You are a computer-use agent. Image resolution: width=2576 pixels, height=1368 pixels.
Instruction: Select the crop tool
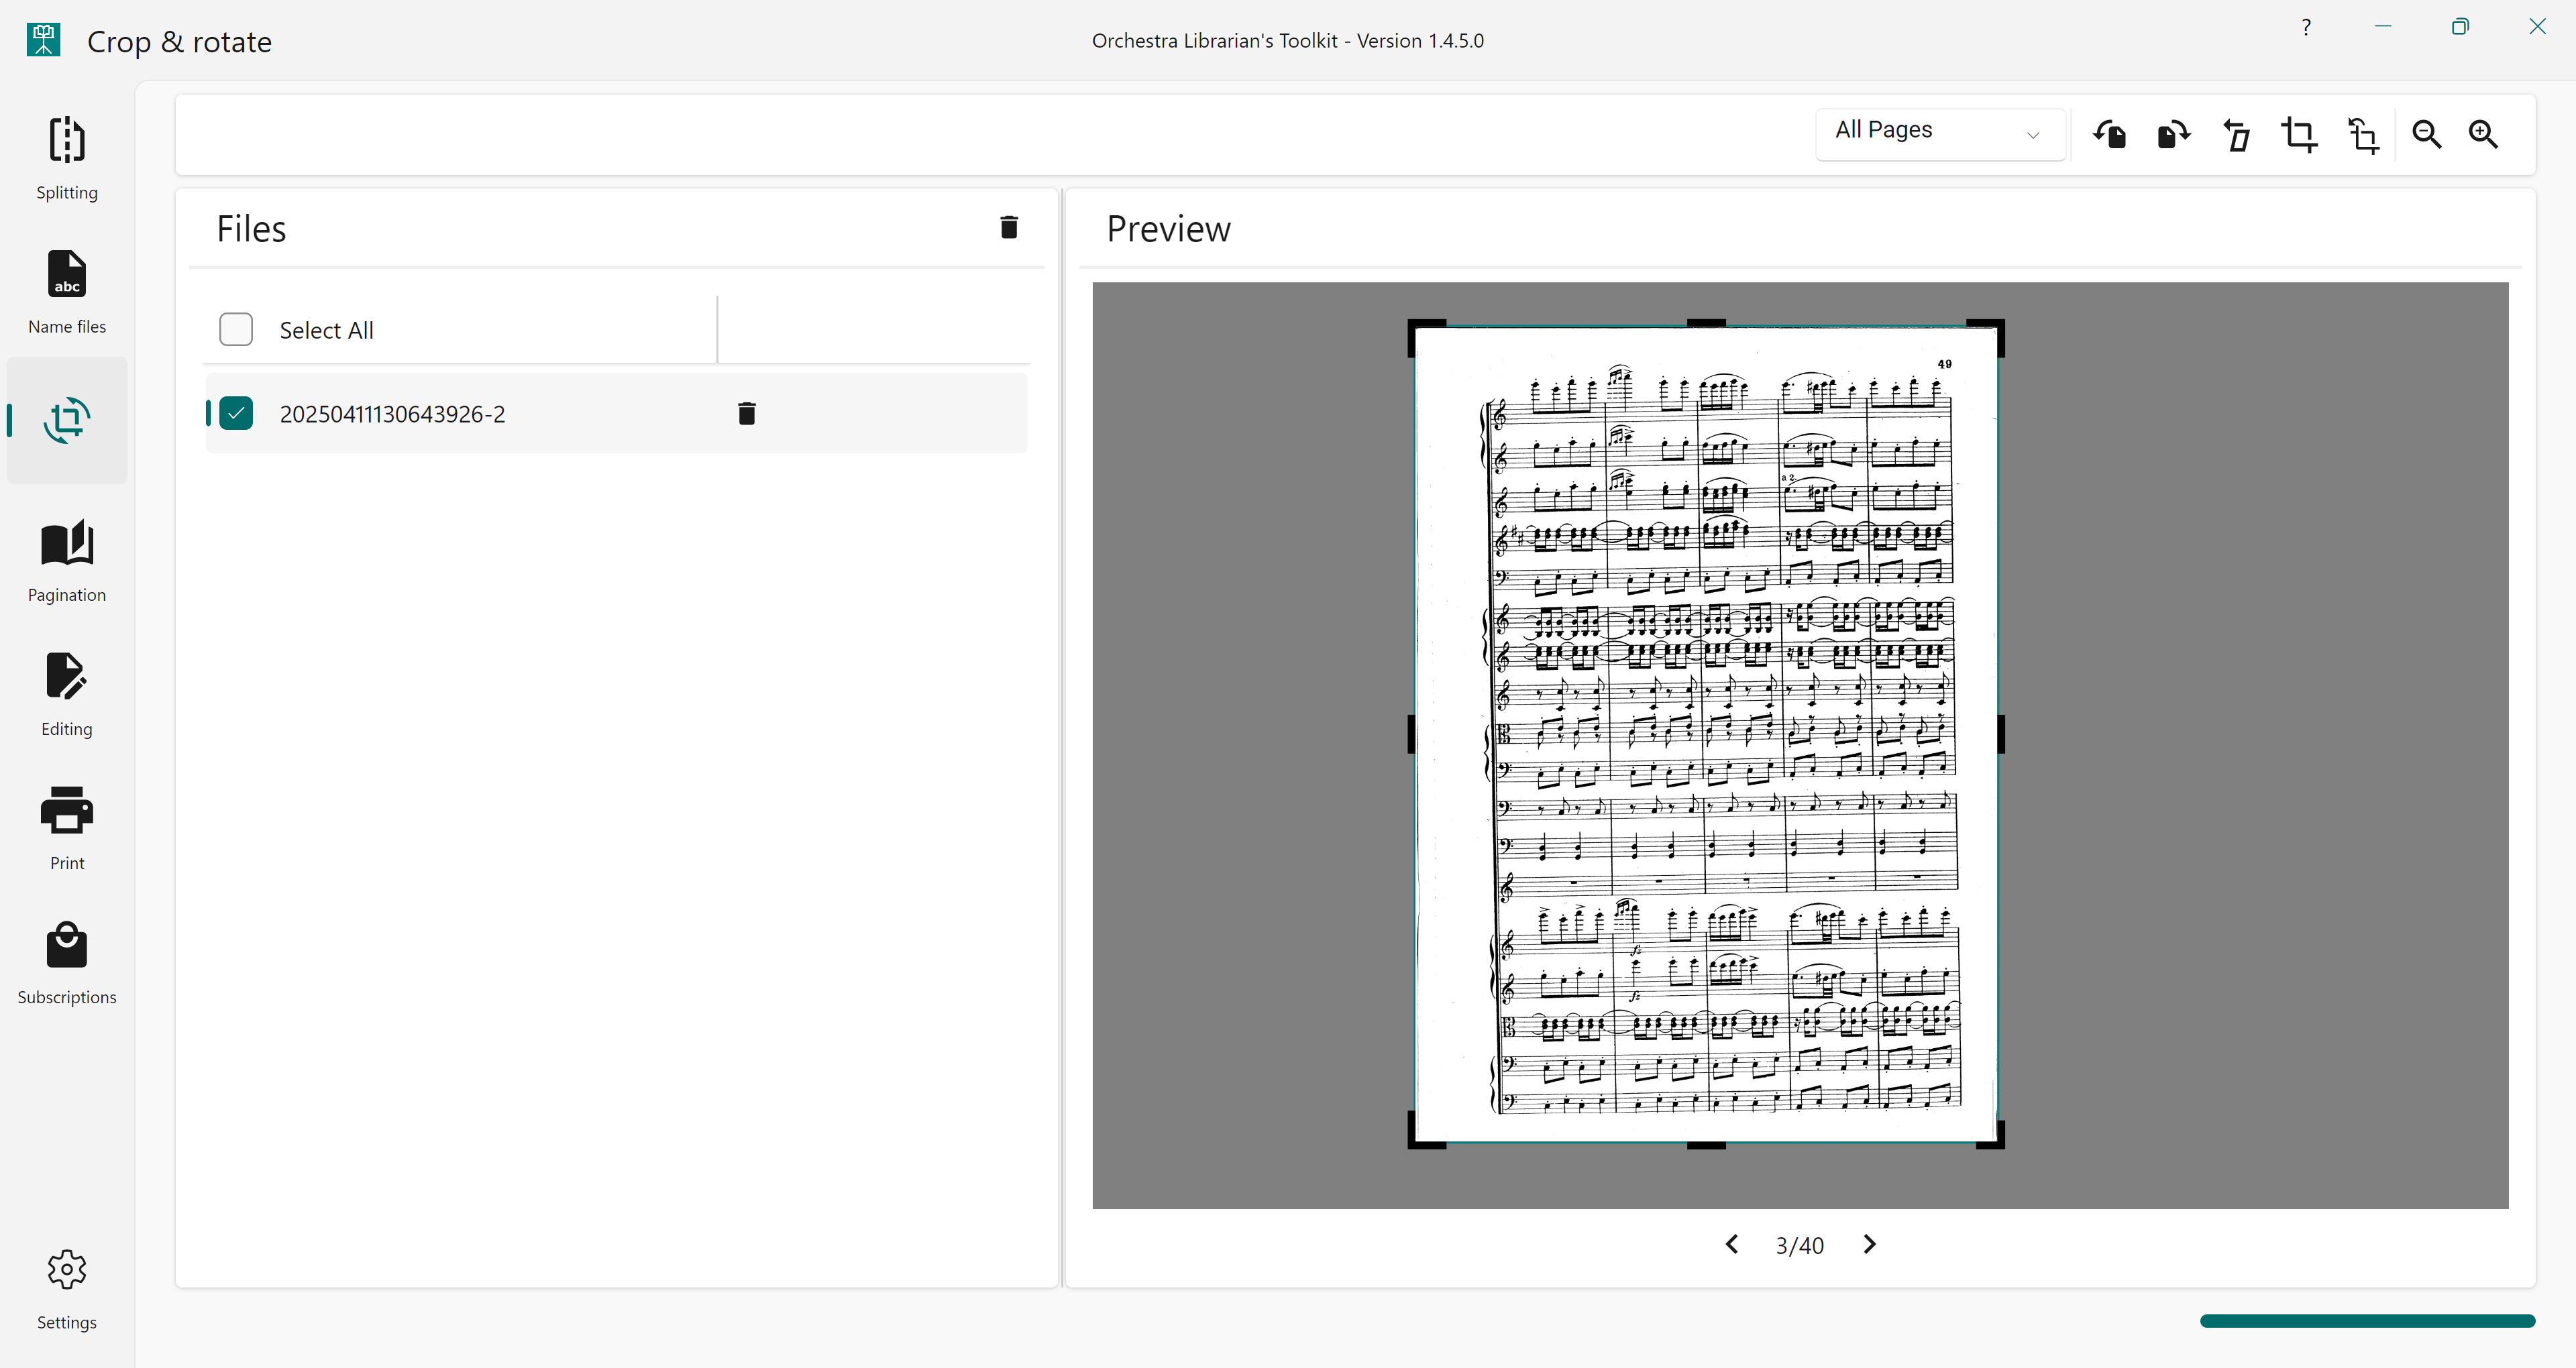[2299, 135]
